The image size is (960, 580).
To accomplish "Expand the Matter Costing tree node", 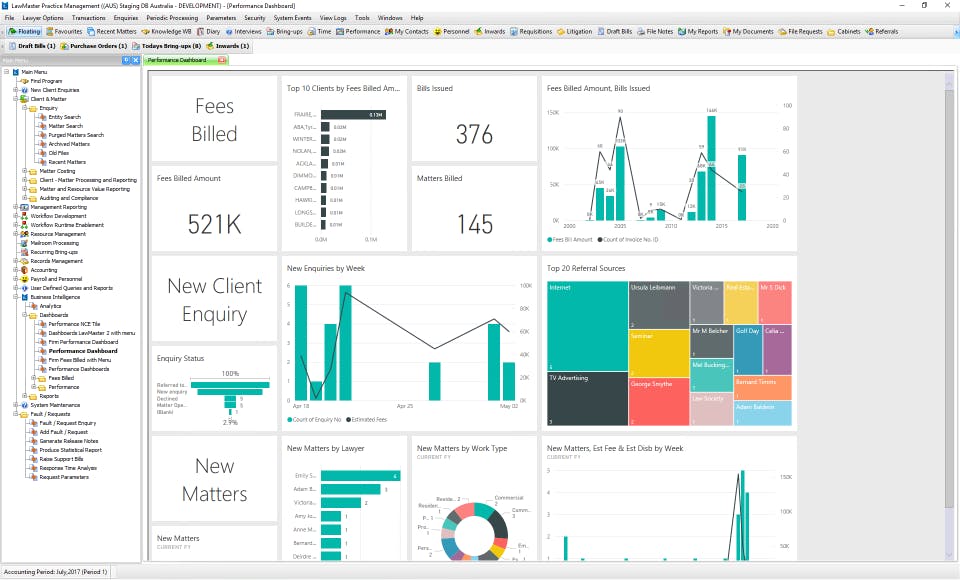I will click(24, 171).
